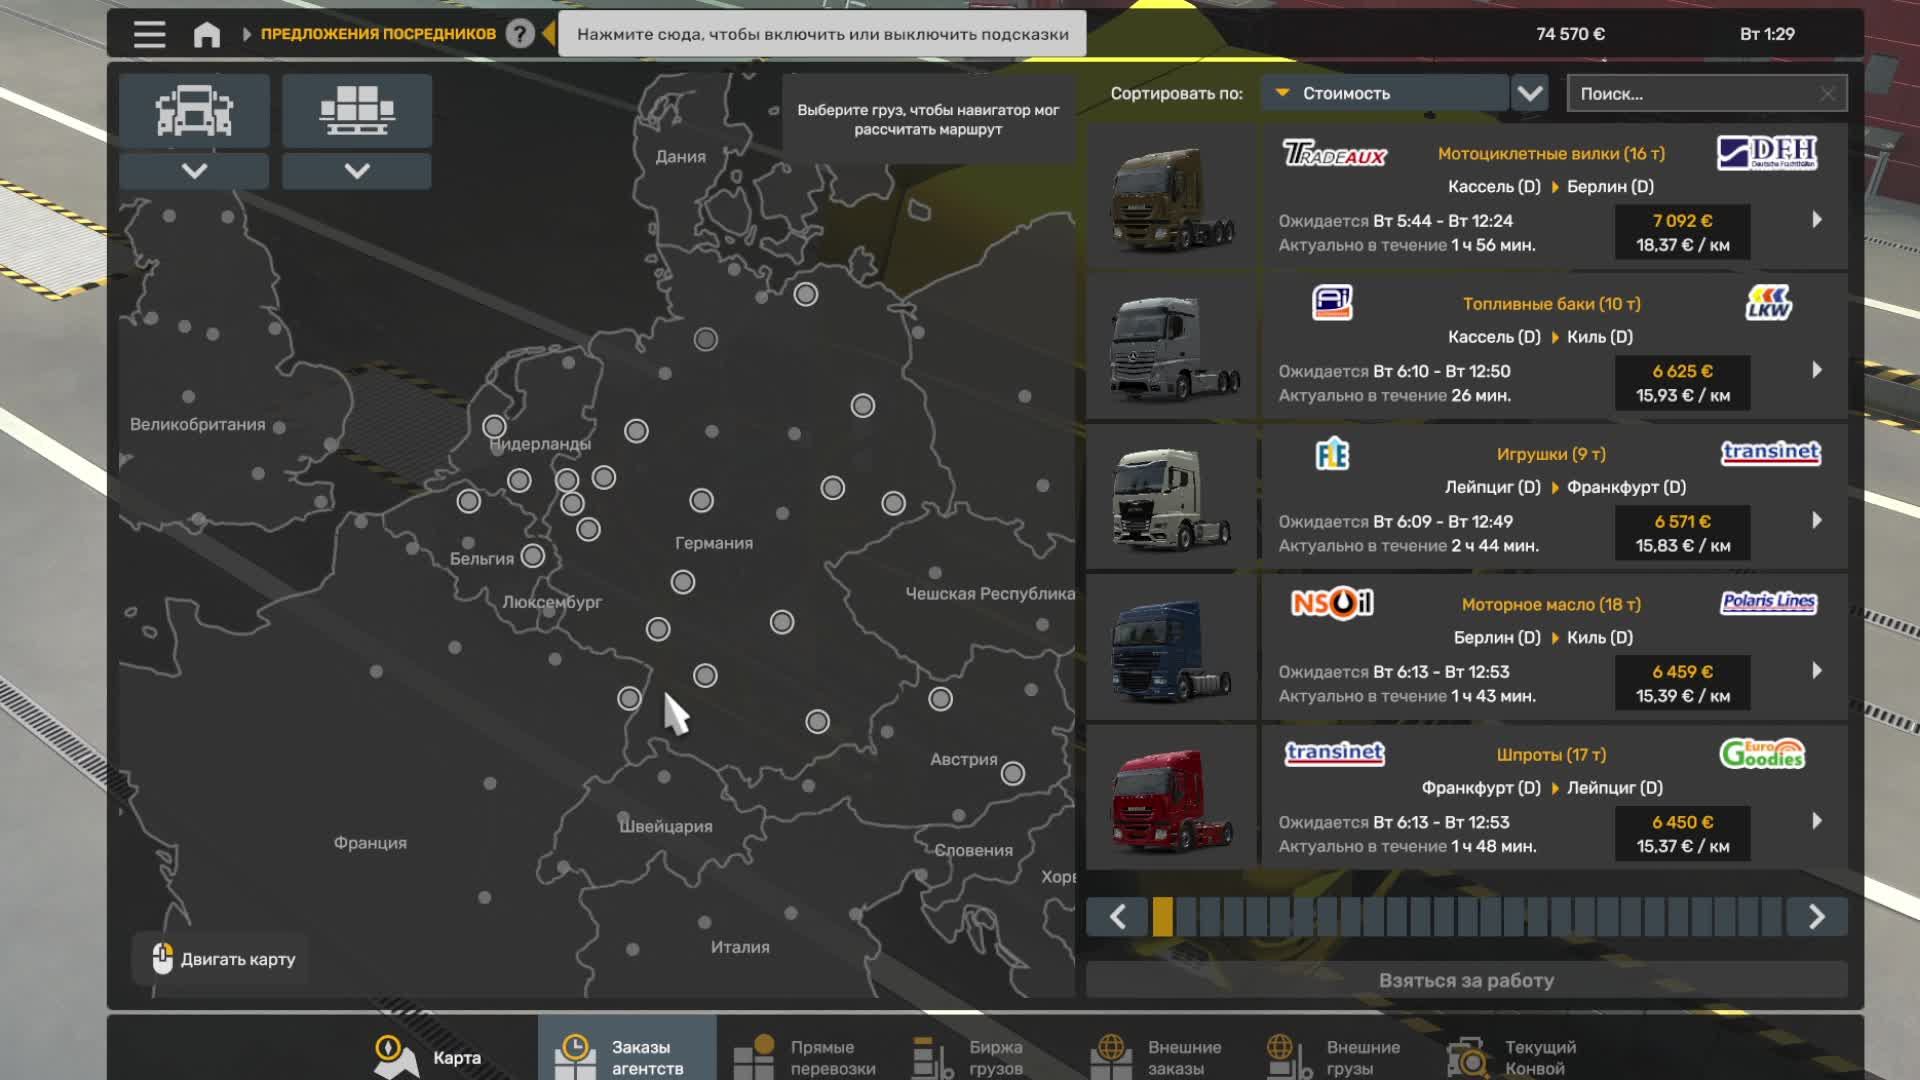1920x1080 pixels.
Task: Select the Transinet logo in Шпроты offer
Action: point(1334,752)
